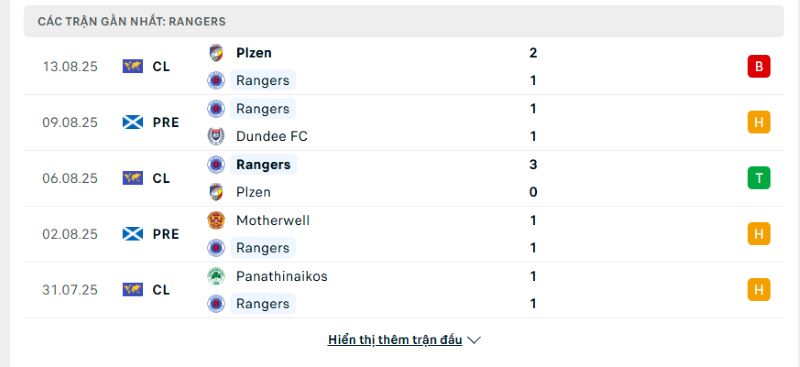Click the orange H badge for Panathinaikos match
The height and width of the screenshot is (367, 800).
[759, 290]
